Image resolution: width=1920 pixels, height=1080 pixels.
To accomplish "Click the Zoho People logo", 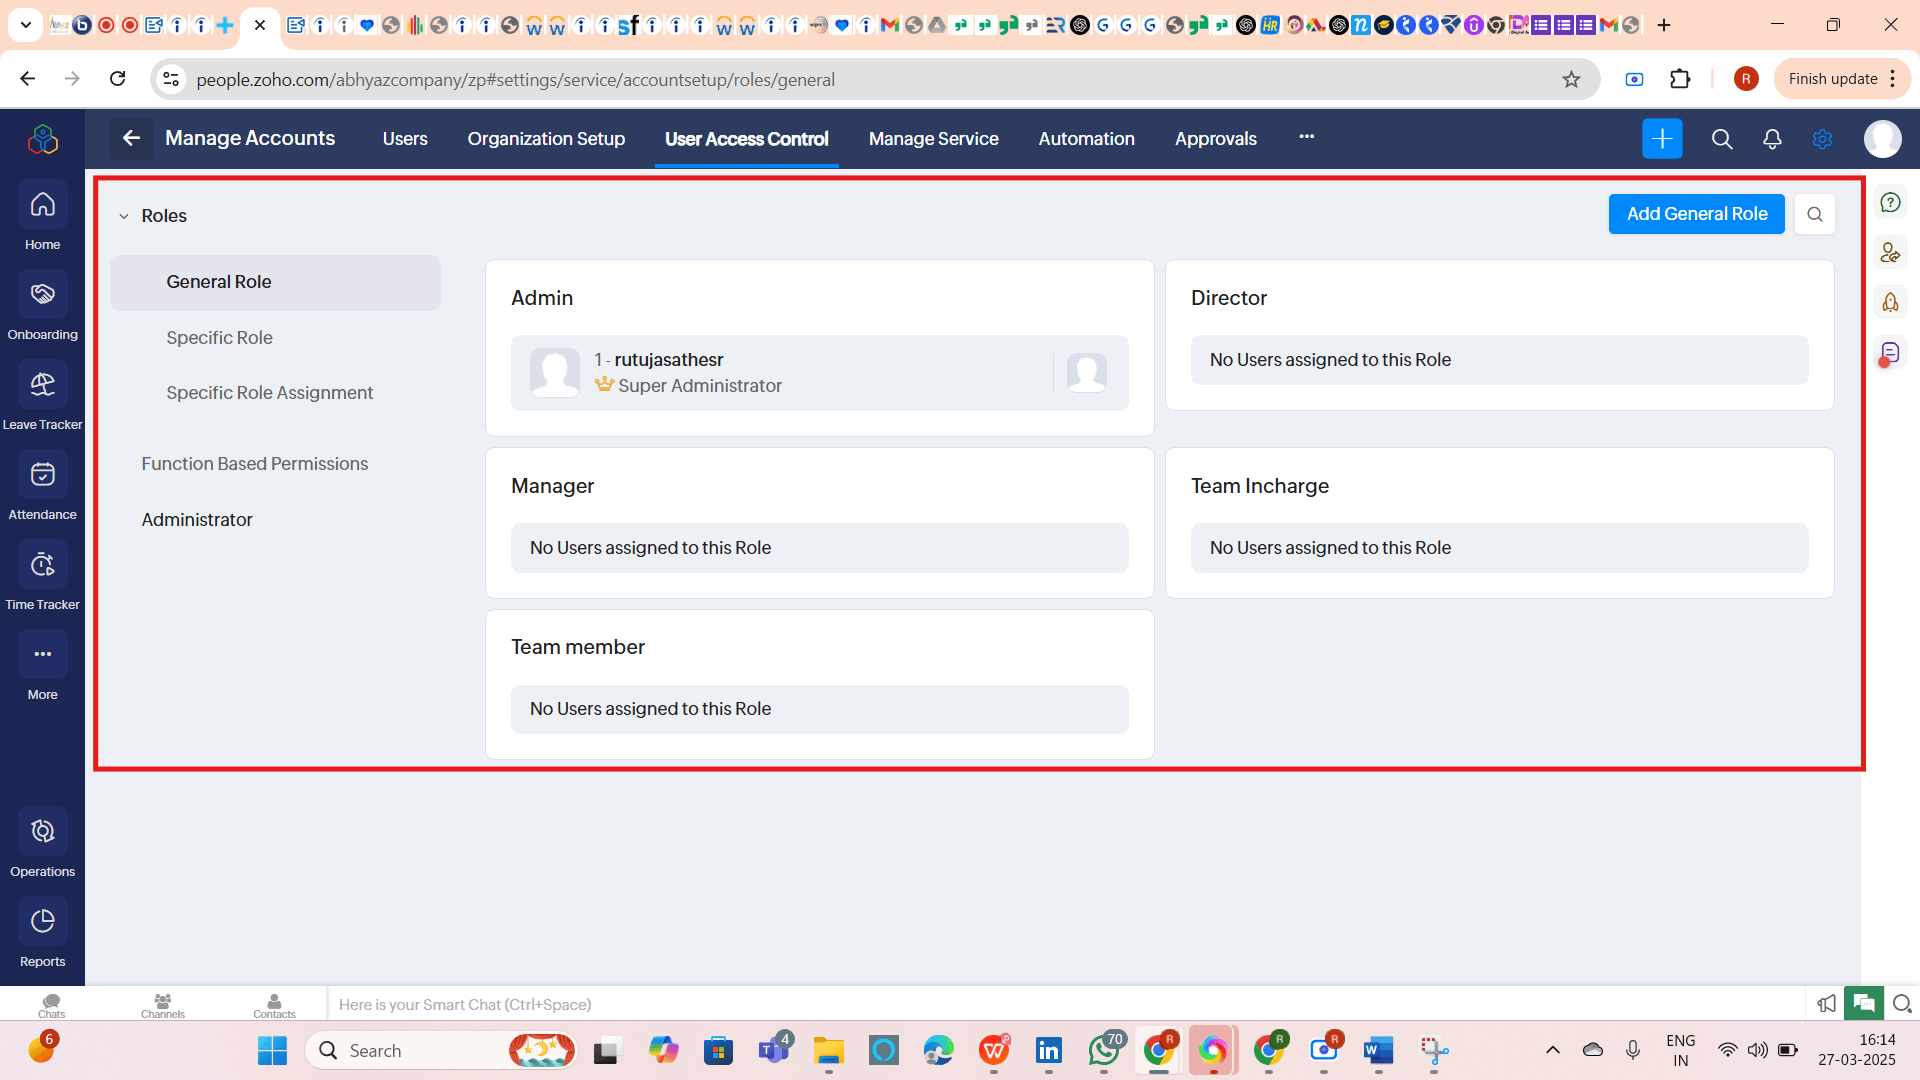I will tap(42, 139).
